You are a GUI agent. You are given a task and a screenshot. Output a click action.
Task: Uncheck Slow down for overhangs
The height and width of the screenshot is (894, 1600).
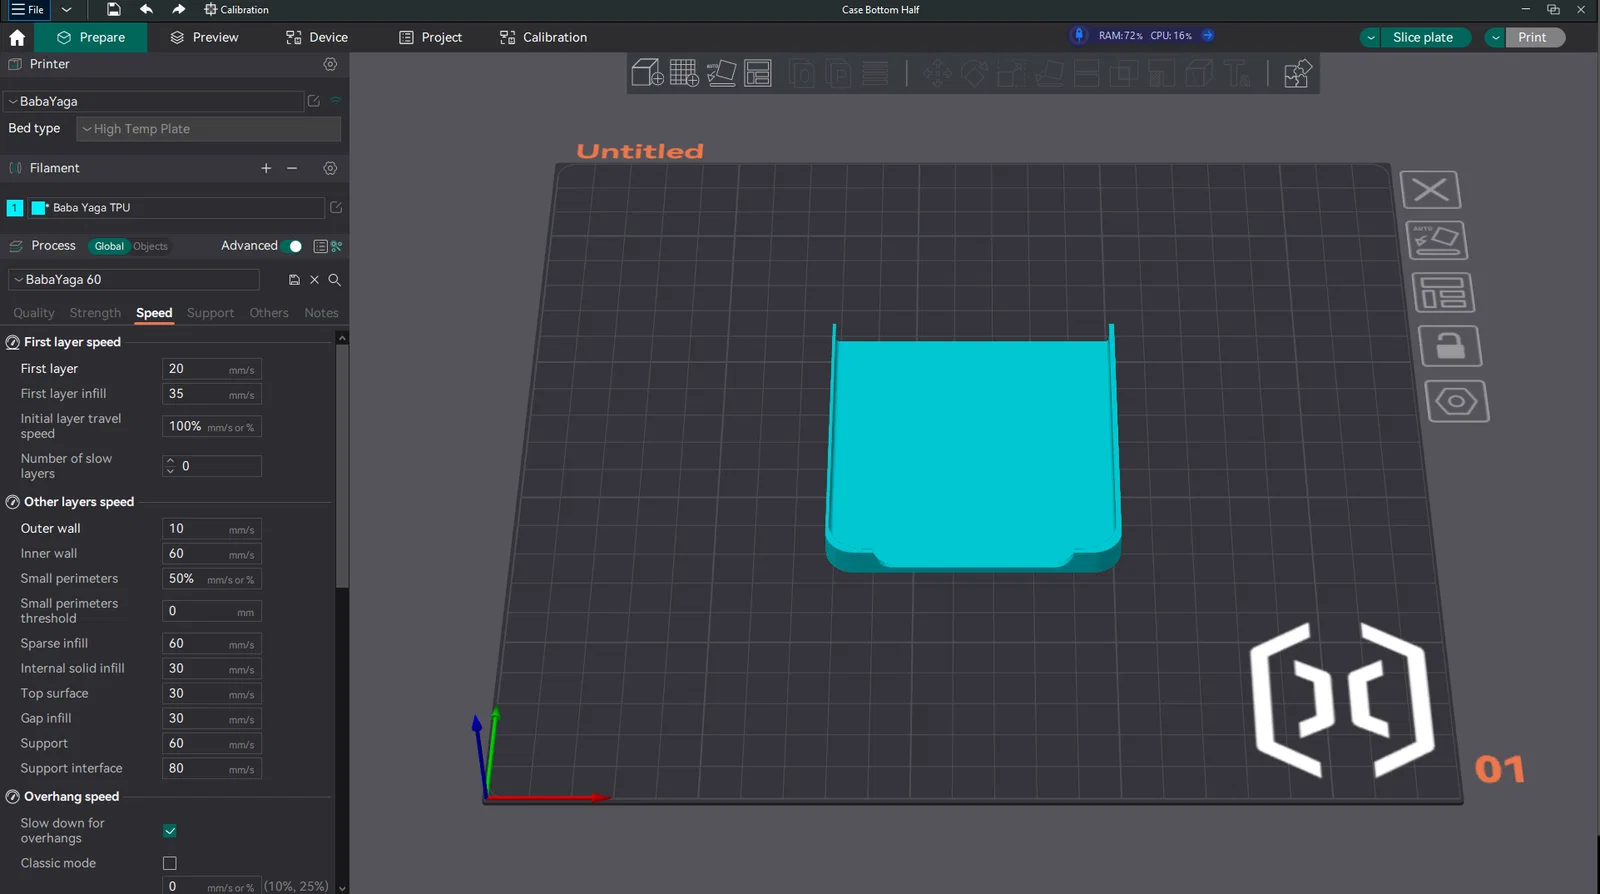(x=170, y=831)
